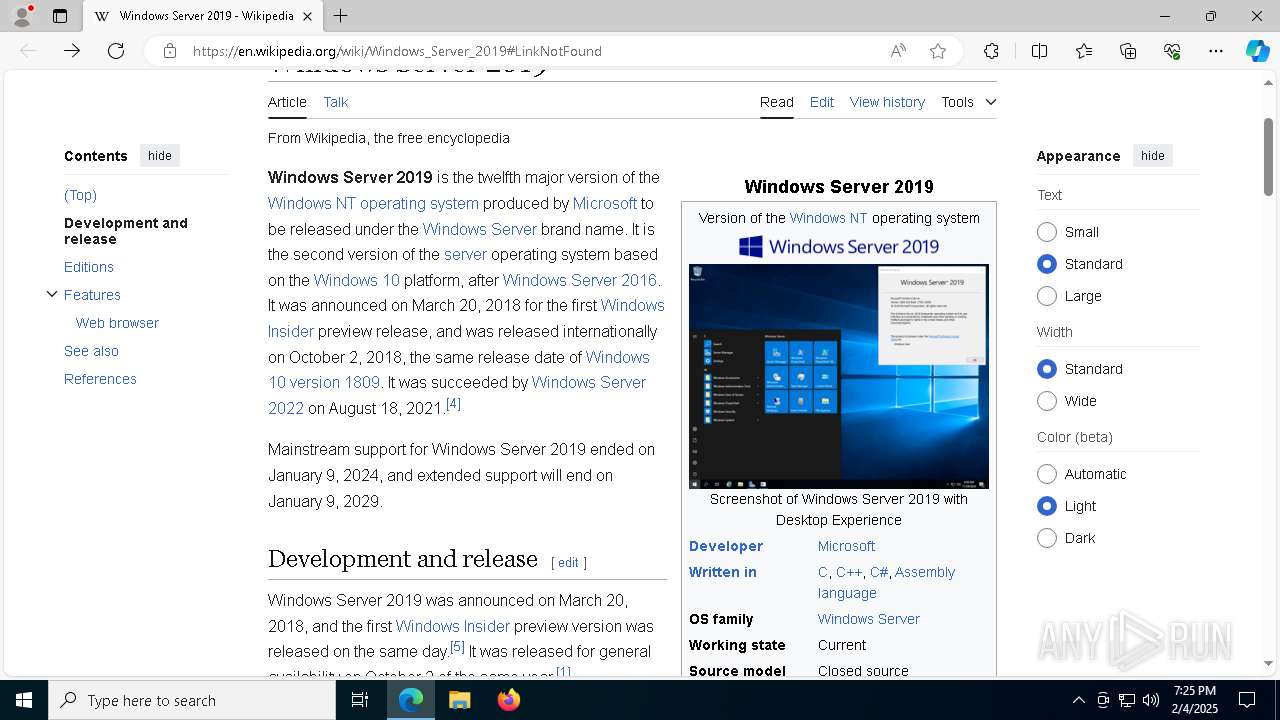
Task: Go to Web browser subsection
Action: tap(117, 323)
